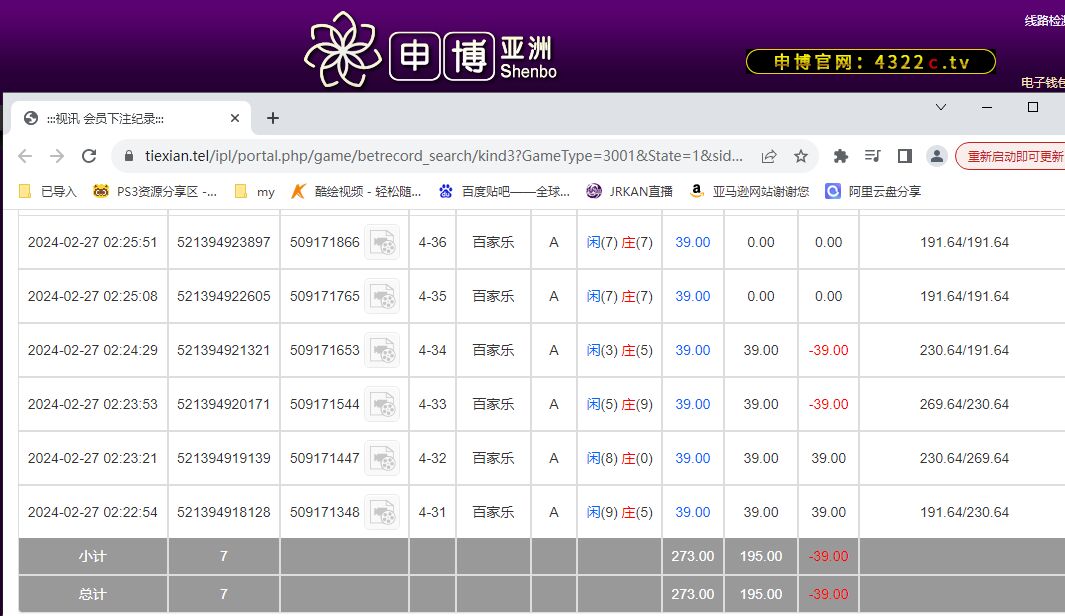Open video replay for bet 509171348
This screenshot has height=616, width=1065.
pos(381,512)
